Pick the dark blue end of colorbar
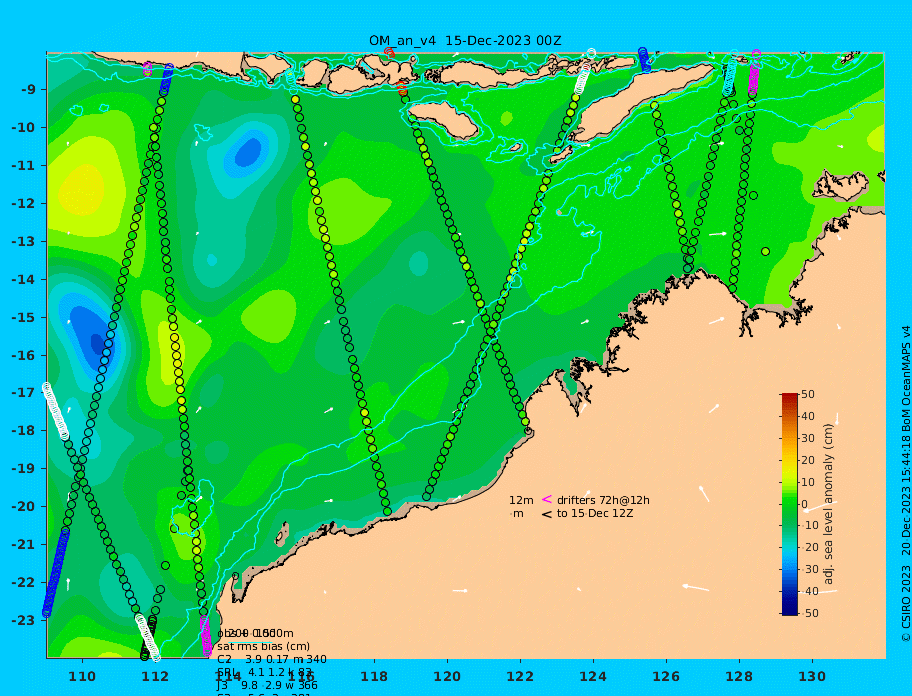The width and height of the screenshot is (912, 696). tap(790, 611)
